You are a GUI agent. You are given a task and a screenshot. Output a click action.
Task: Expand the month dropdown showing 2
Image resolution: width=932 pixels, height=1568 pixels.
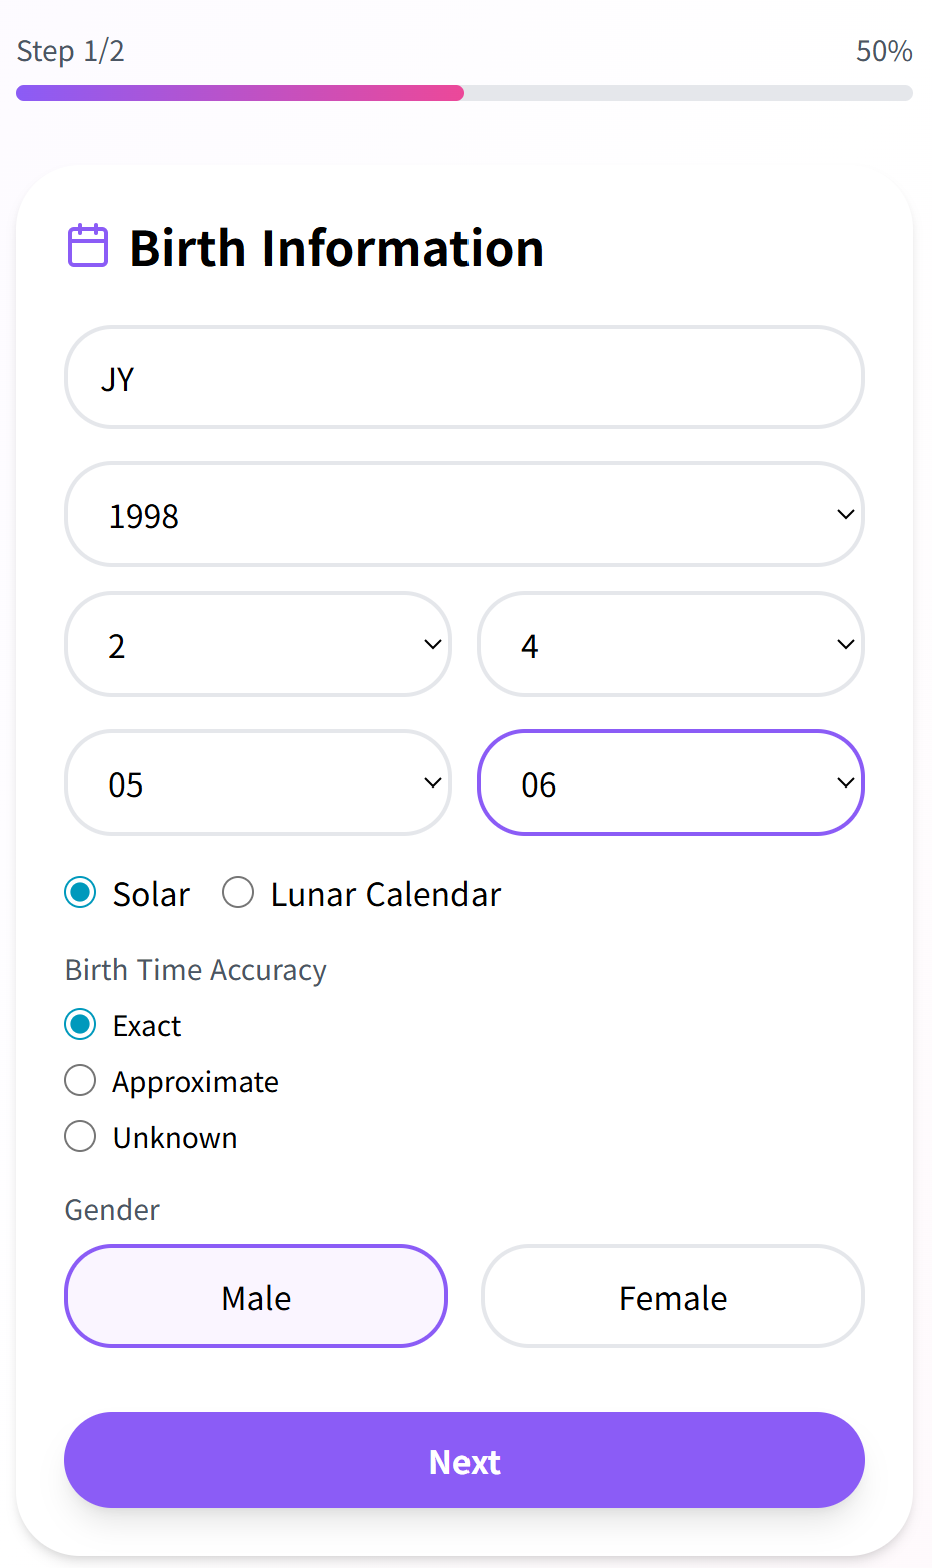257,644
